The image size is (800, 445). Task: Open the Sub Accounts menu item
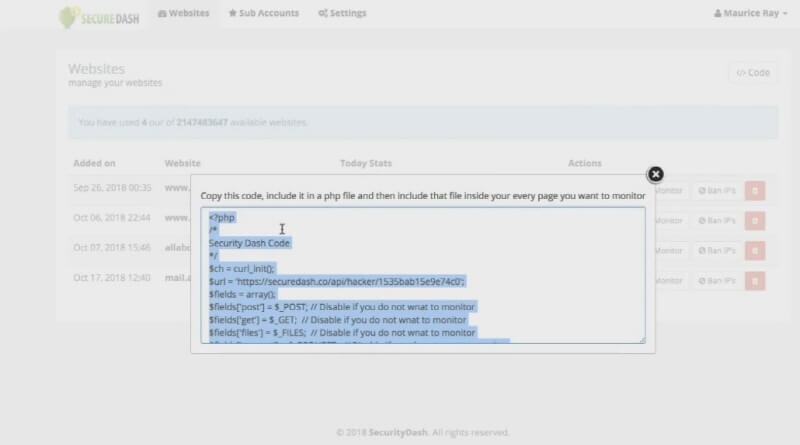click(264, 13)
